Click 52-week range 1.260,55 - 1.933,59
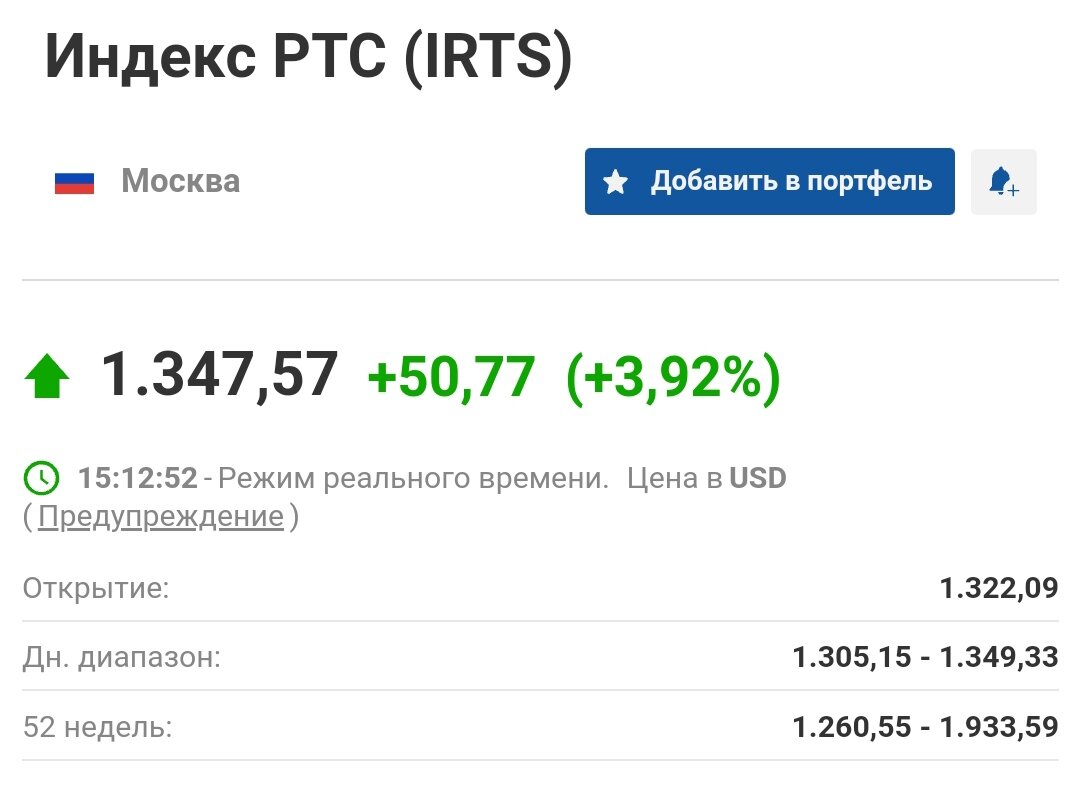 (x=925, y=727)
